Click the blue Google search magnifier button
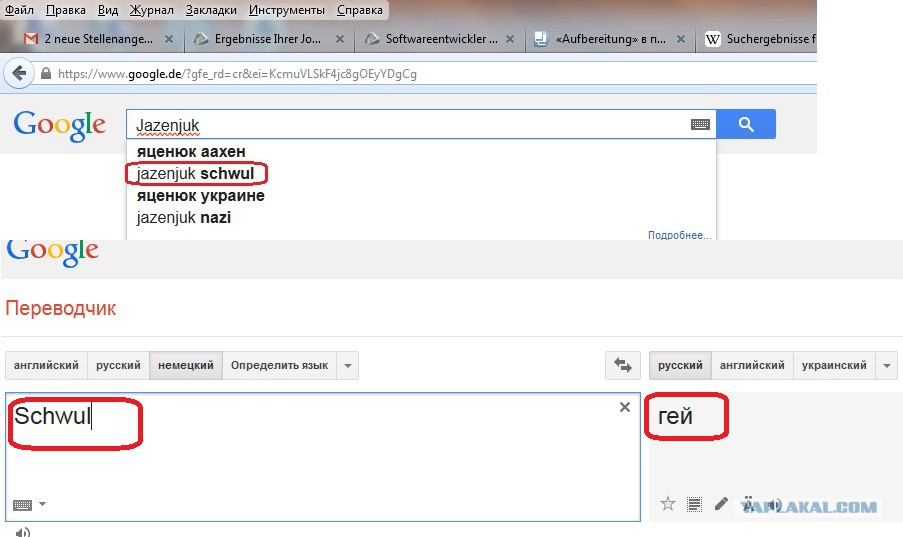 tap(745, 124)
